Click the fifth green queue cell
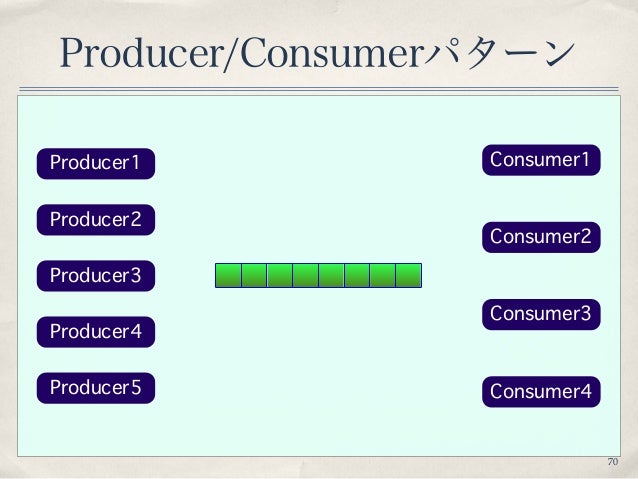This screenshot has width=638, height=479. pos(331,276)
